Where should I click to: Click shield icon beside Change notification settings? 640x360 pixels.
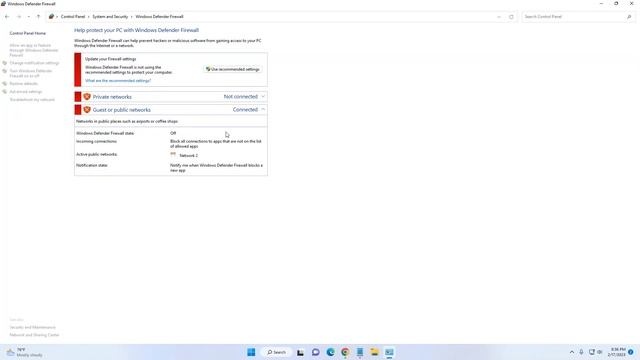coord(4,63)
